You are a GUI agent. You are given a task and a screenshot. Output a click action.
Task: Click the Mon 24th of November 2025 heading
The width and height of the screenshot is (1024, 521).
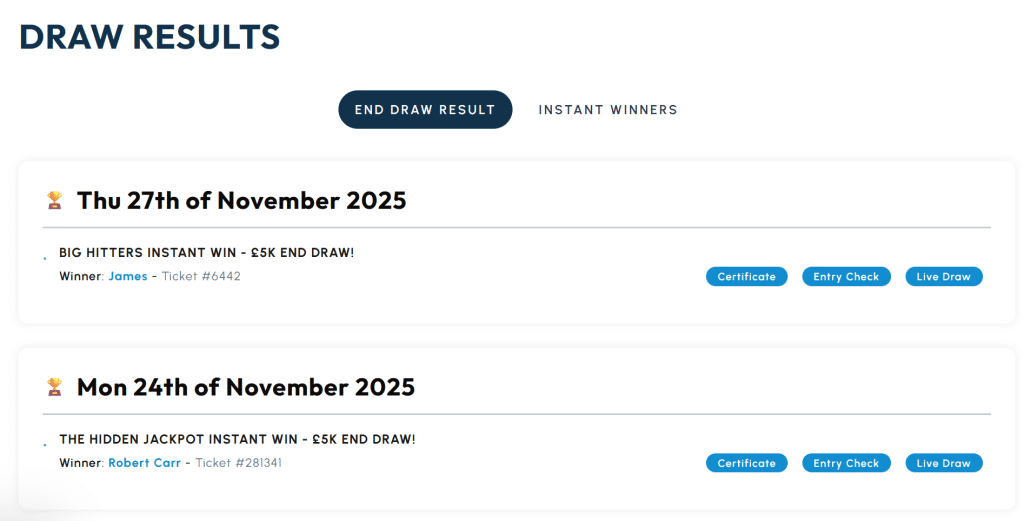coord(245,387)
